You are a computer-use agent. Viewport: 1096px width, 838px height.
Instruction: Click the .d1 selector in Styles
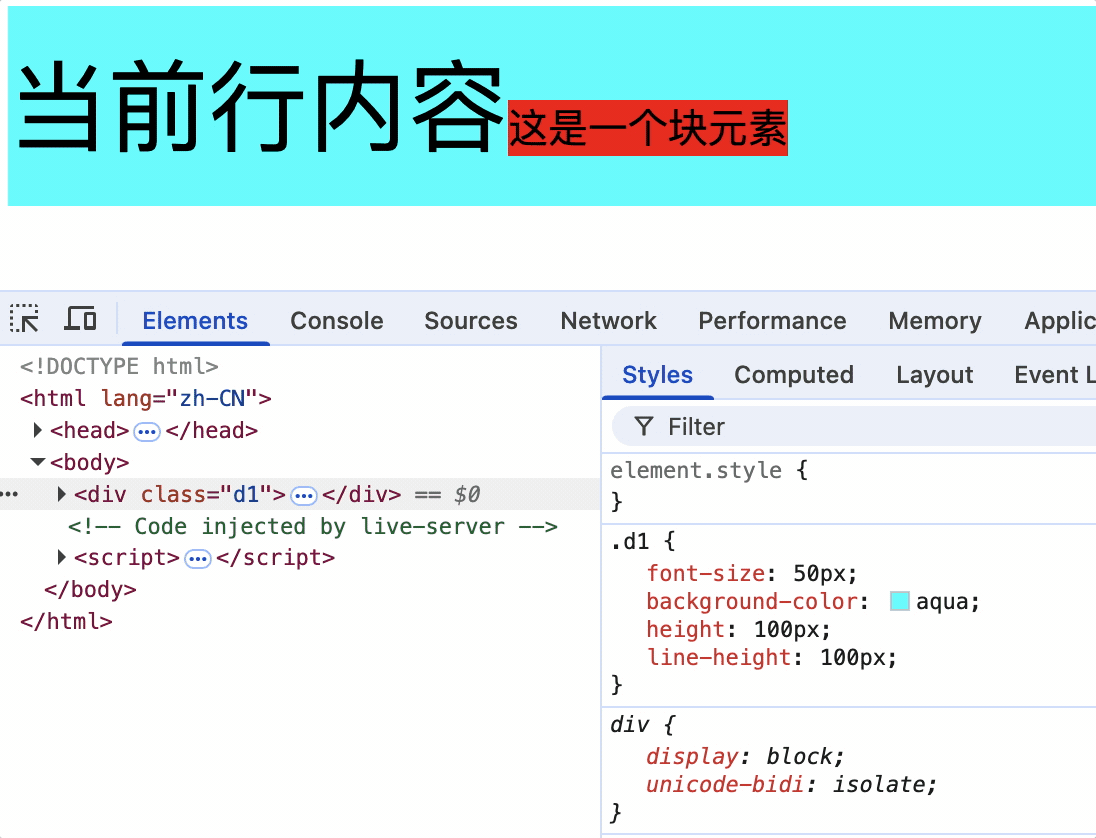click(630, 542)
